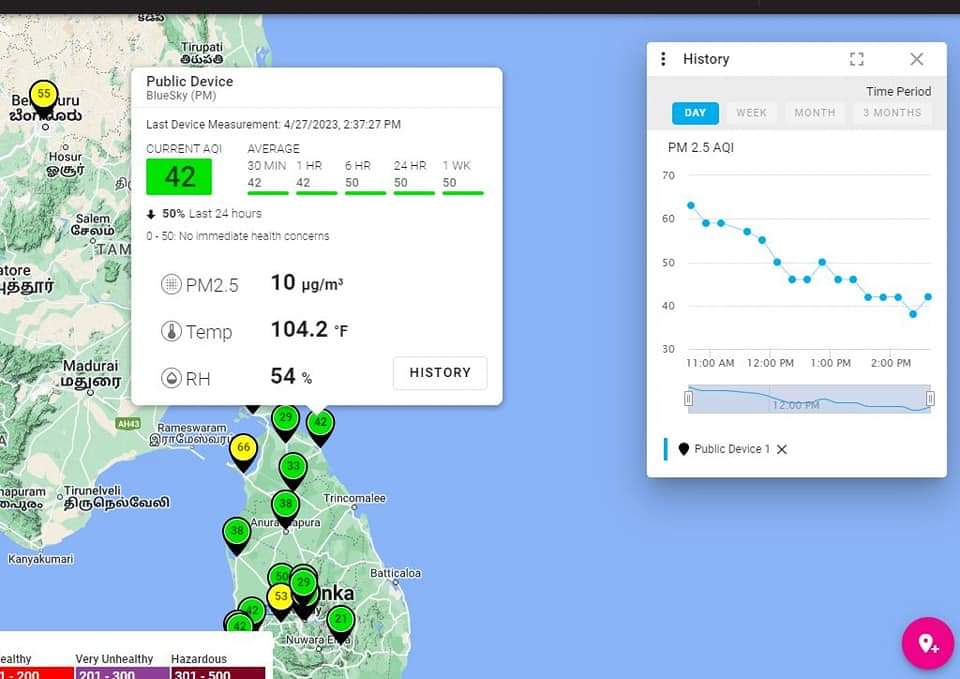Screen dimensions: 960x679
Task: Close the History panel
Action: click(x=916, y=59)
